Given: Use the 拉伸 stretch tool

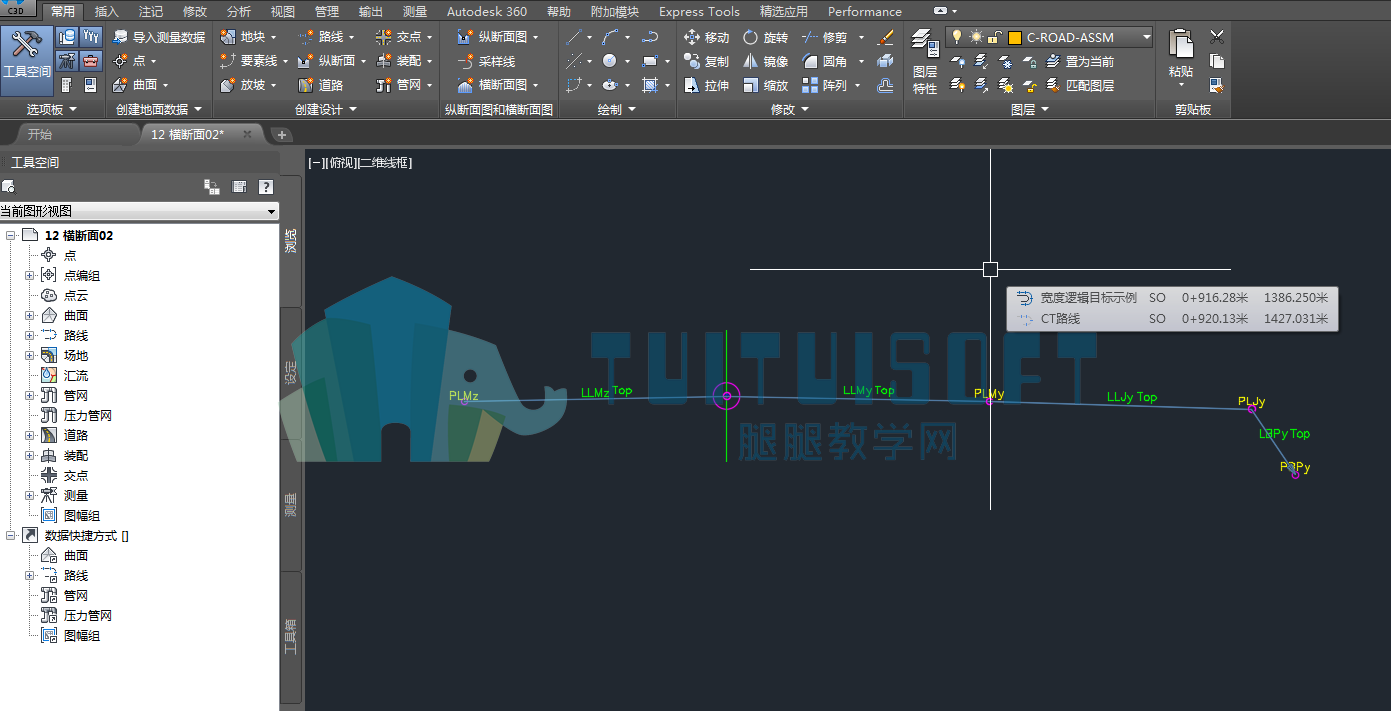Looking at the screenshot, I should pyautogui.click(x=707, y=85).
